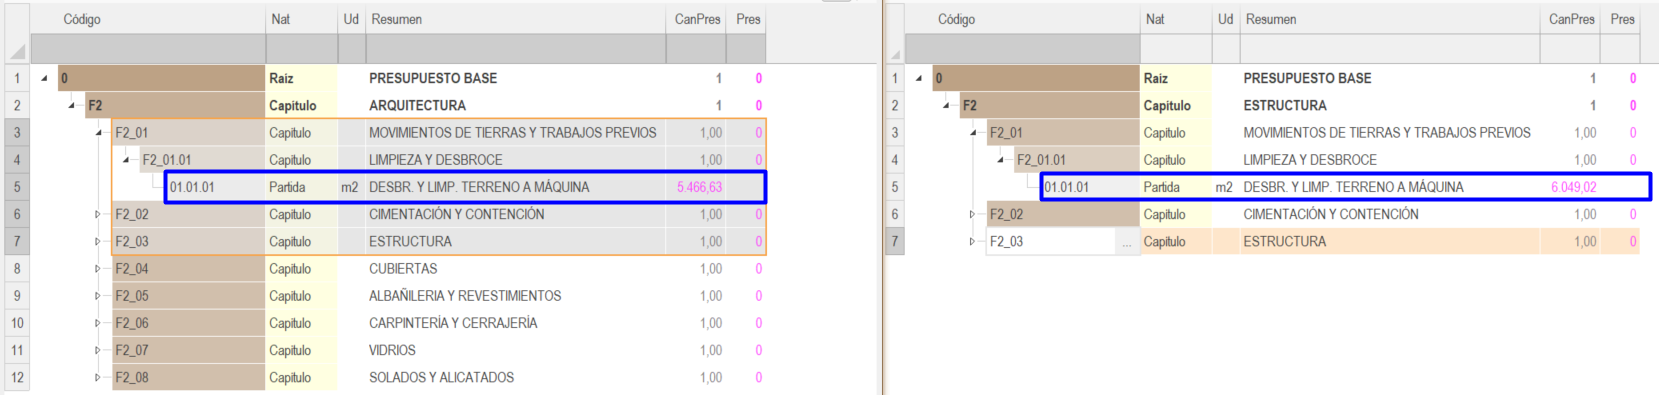Collapse the F2_01 chapter in left panel
The image size is (1659, 395).
(98, 133)
